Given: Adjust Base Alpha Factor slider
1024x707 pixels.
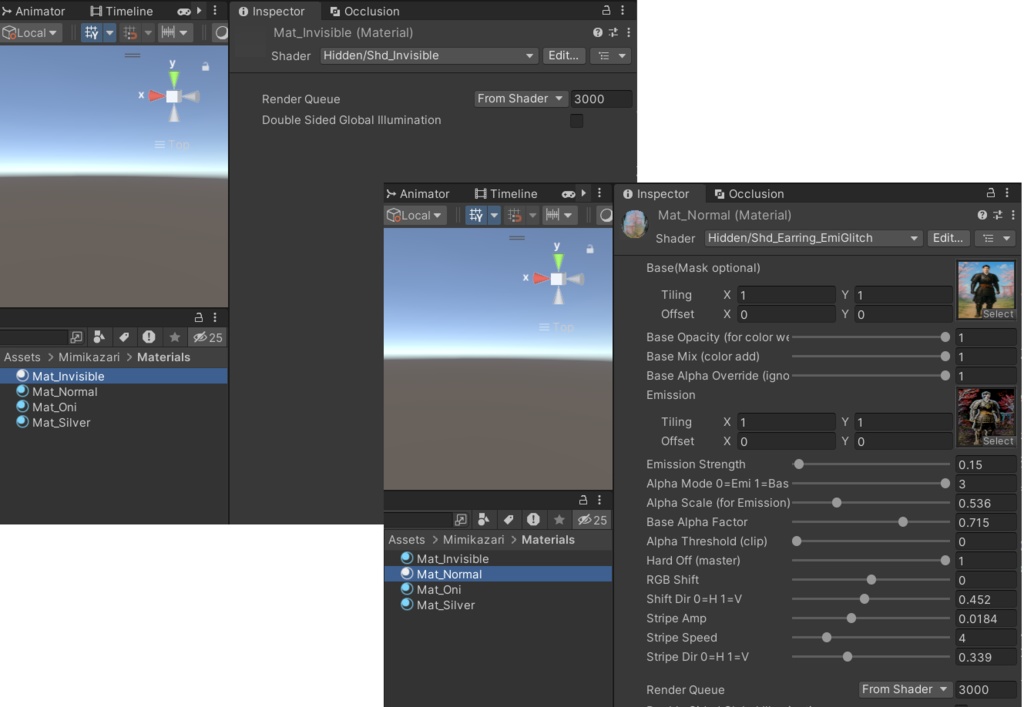Looking at the screenshot, I should (x=871, y=522).
